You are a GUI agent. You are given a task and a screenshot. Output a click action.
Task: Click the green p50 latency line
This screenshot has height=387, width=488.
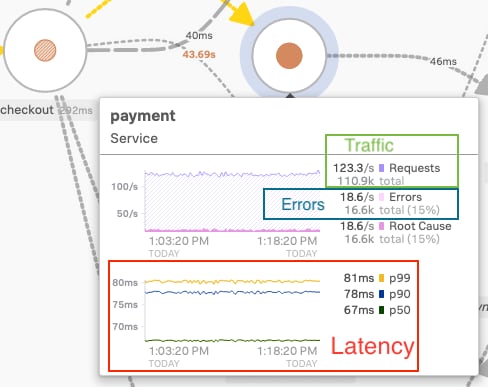[232, 340]
